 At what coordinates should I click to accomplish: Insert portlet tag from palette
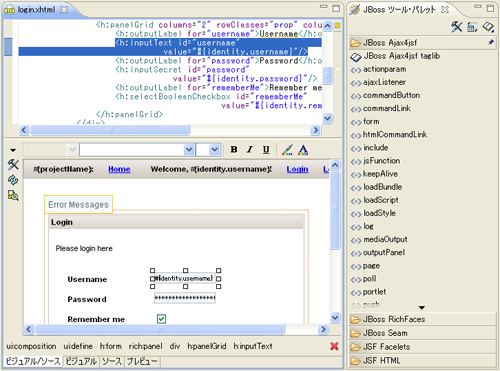tap(368, 292)
